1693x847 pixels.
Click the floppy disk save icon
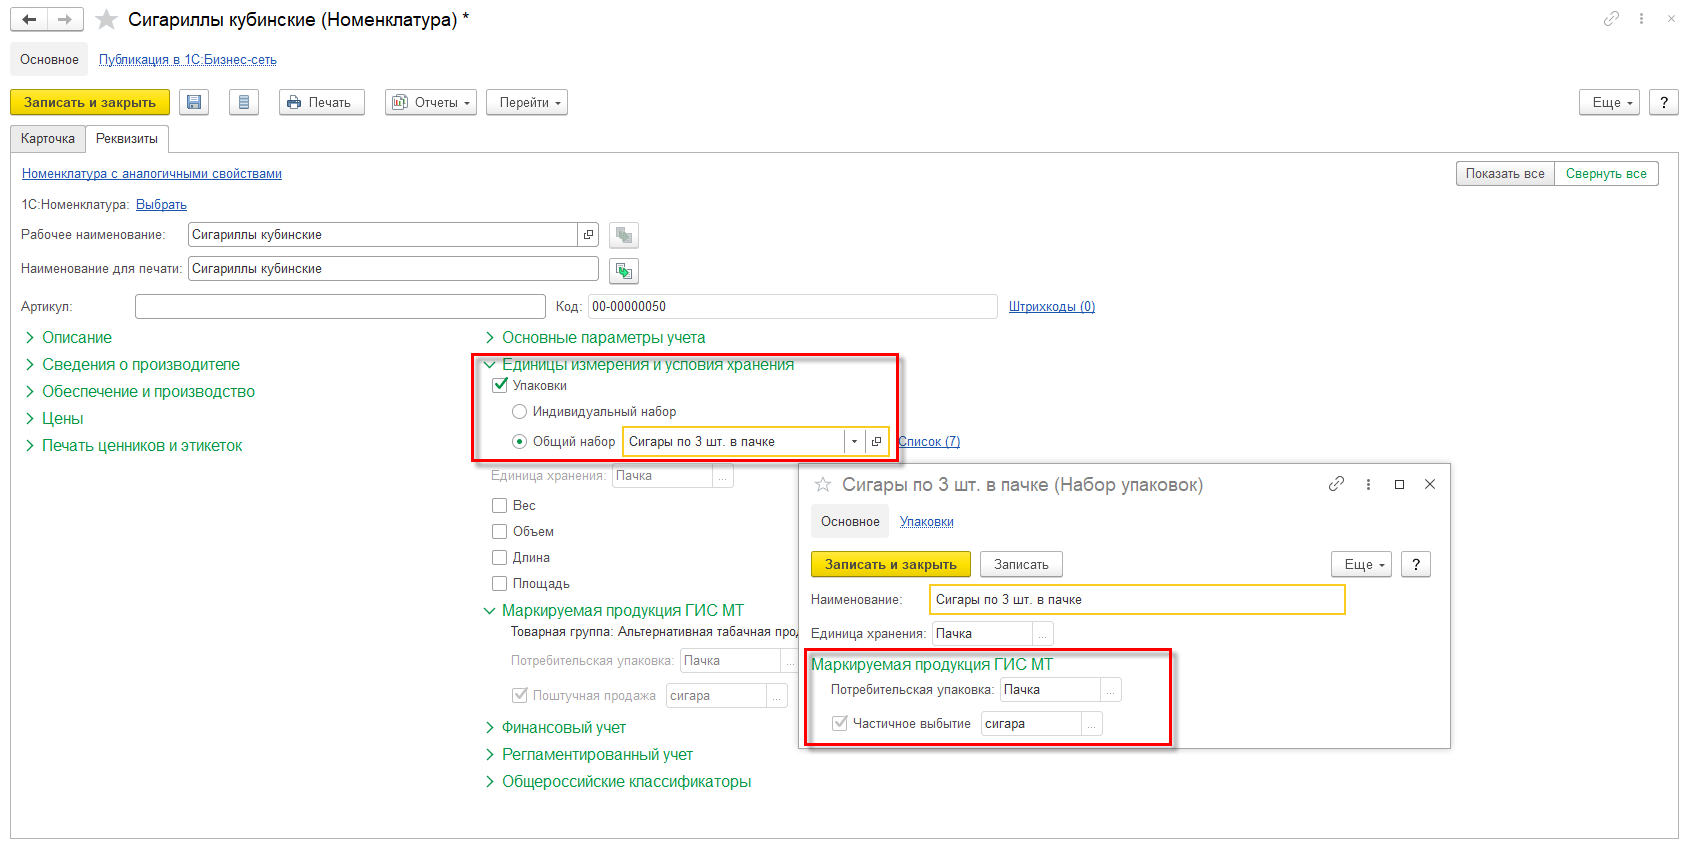click(194, 102)
